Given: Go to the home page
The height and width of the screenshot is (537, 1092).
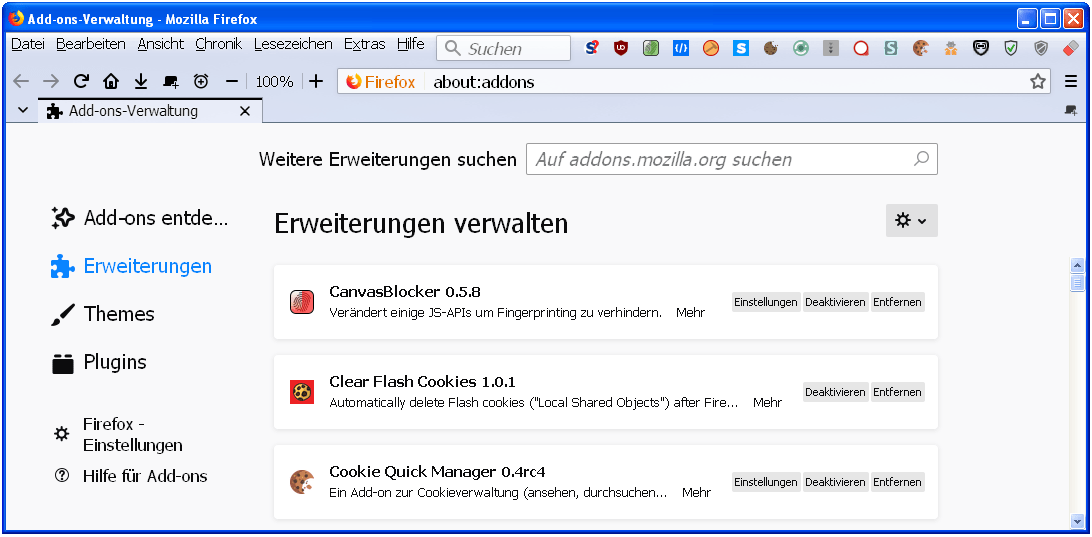Looking at the screenshot, I should click(111, 81).
